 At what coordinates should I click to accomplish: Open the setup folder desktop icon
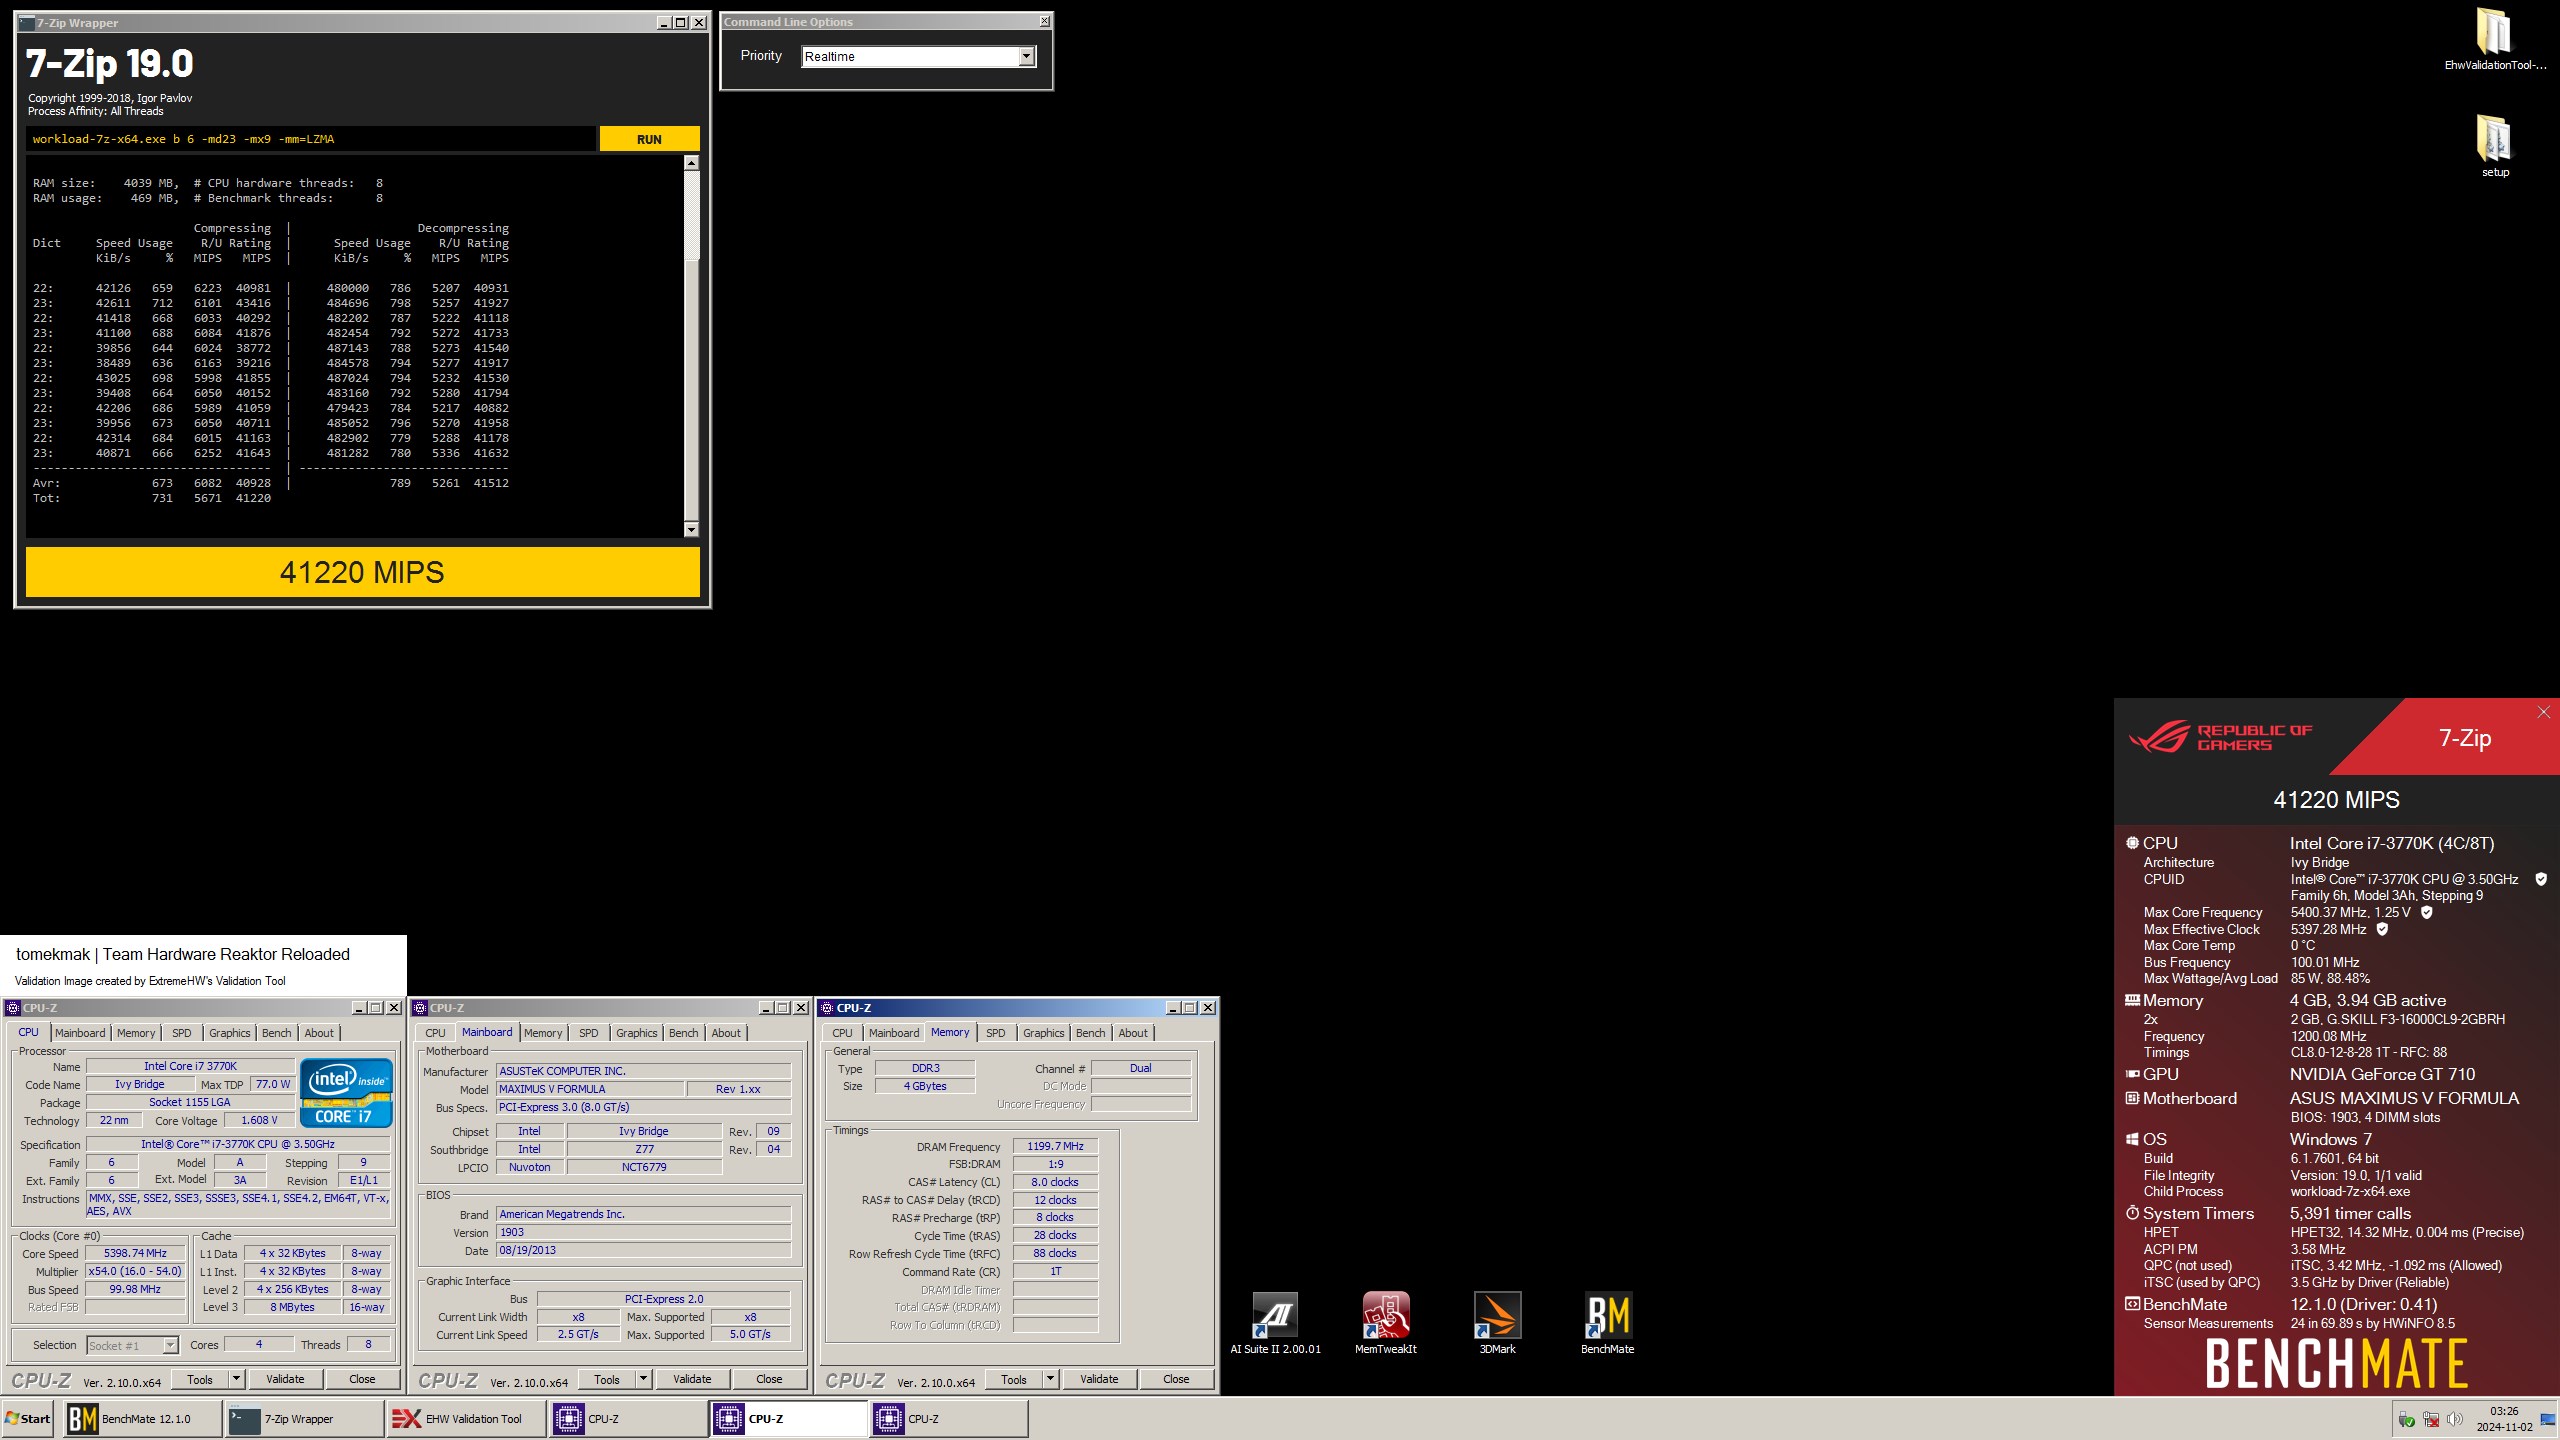point(2494,145)
